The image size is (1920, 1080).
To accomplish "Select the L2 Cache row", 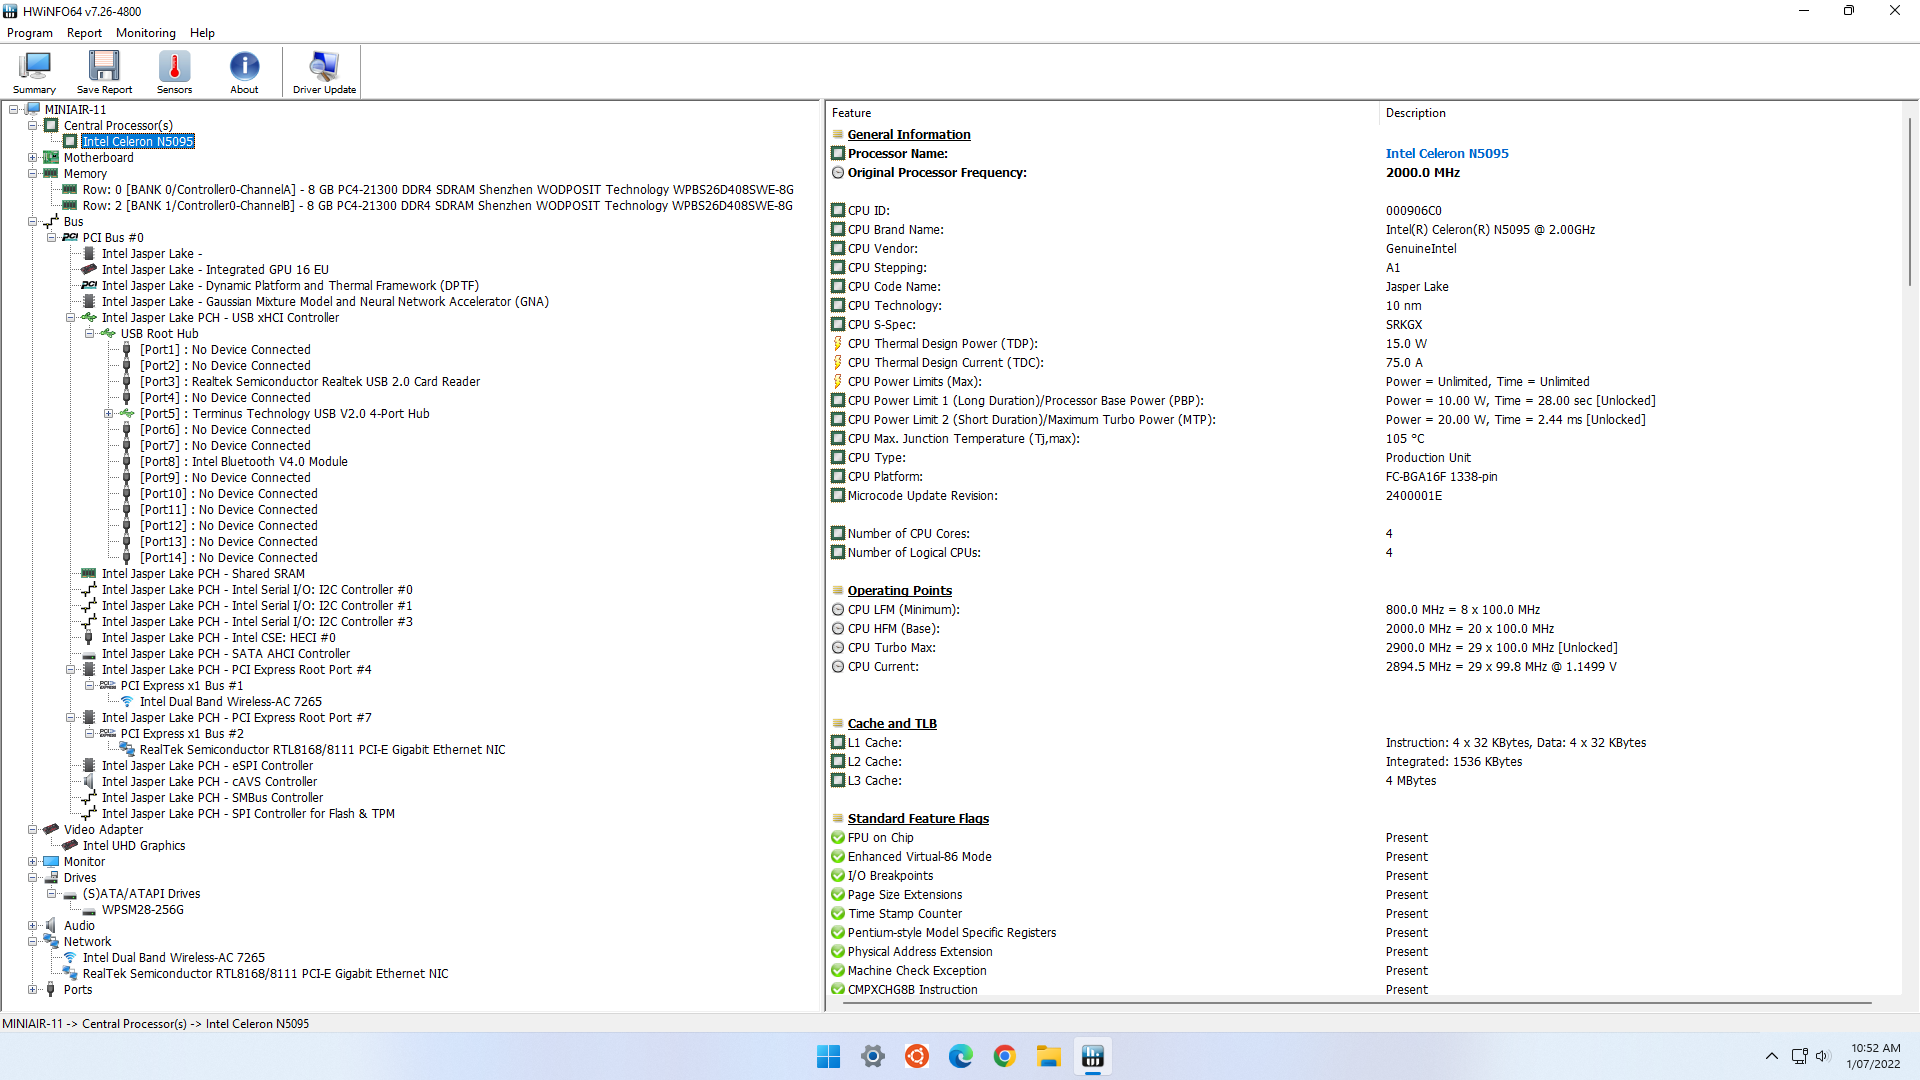I will click(x=1363, y=762).
